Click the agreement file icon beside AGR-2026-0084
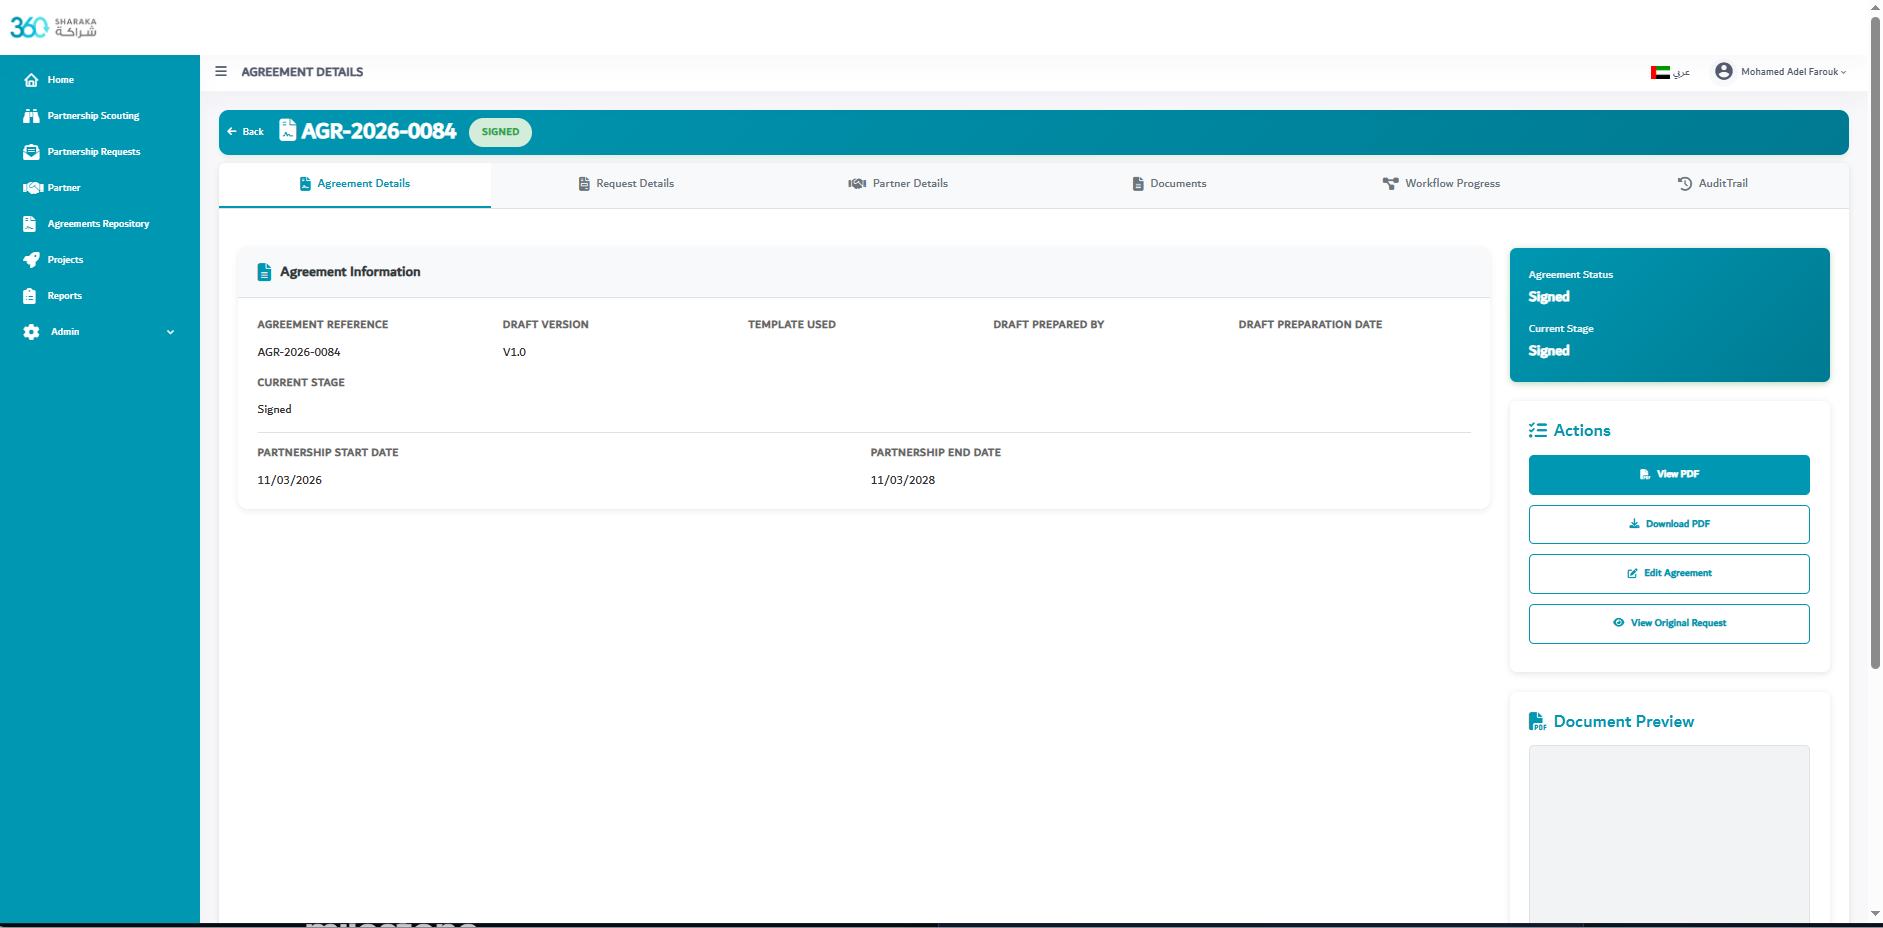Image resolution: width=1883 pixels, height=928 pixels. coord(288,131)
